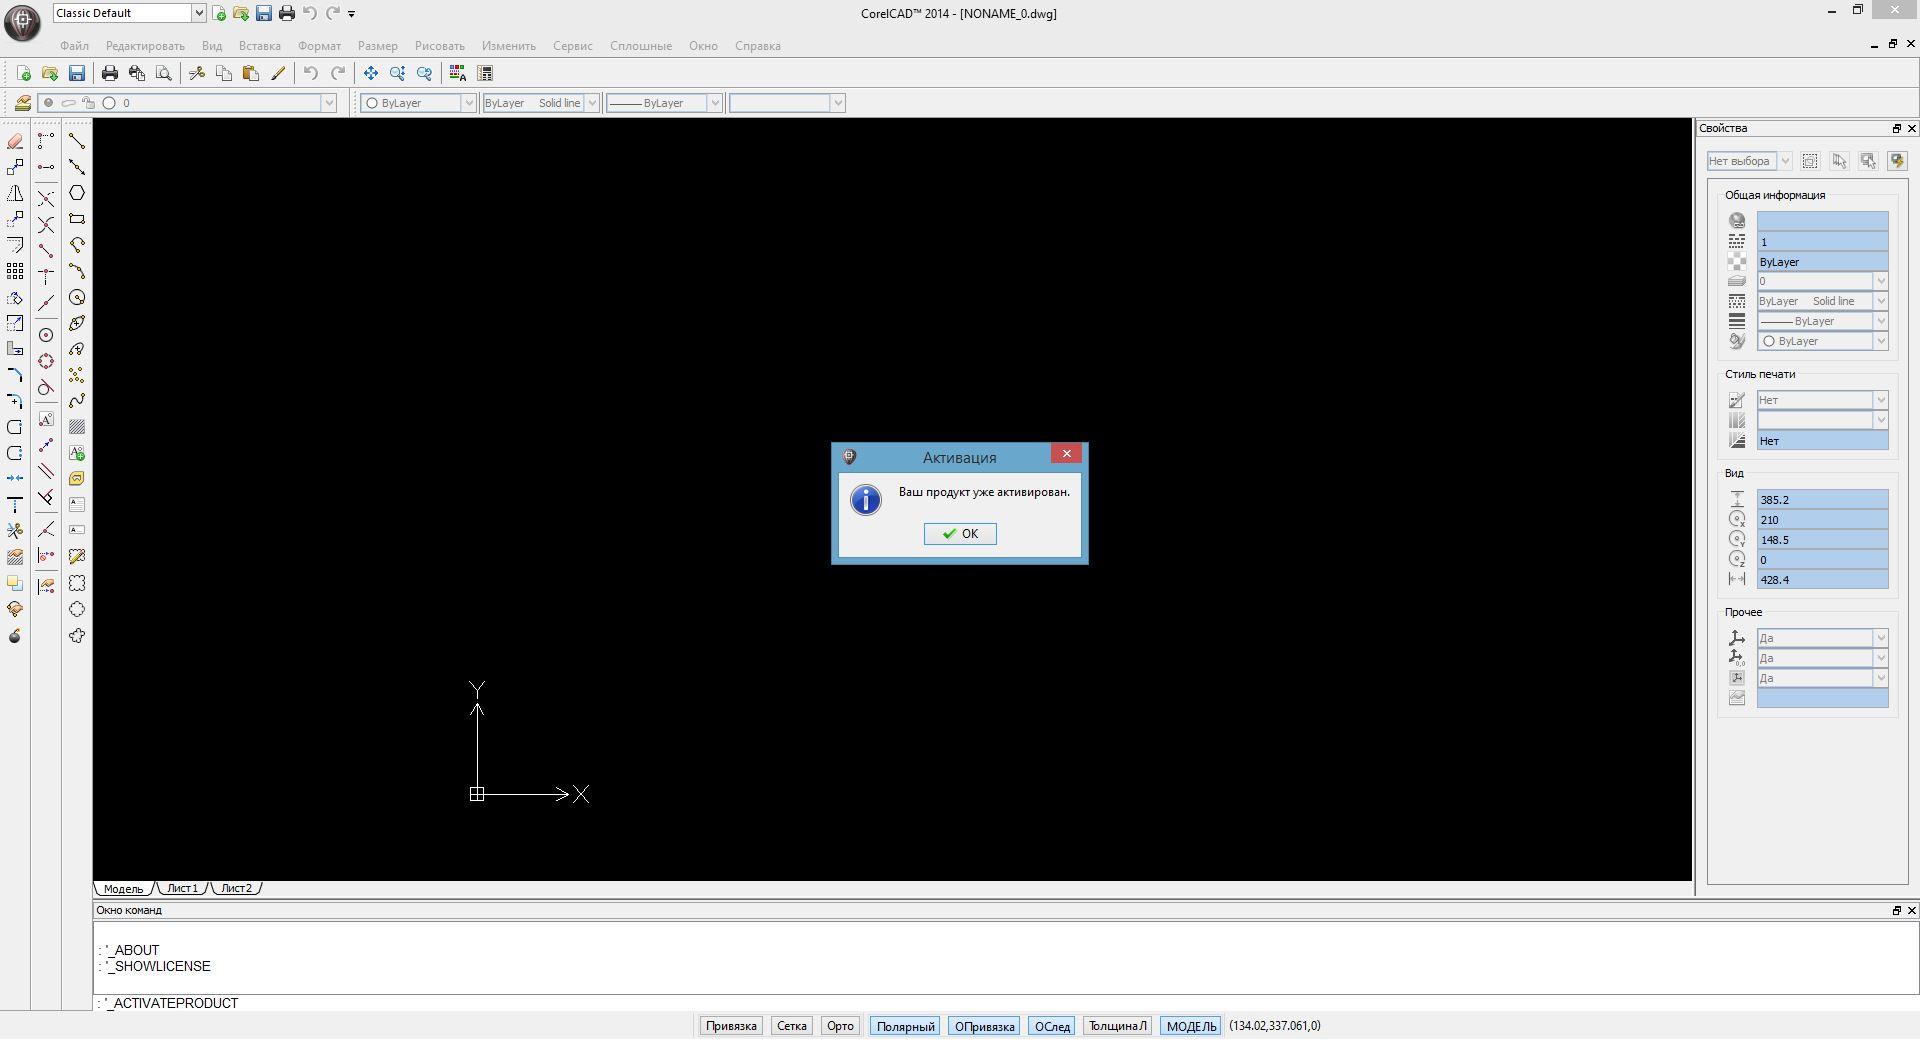
Task: Click the Property Painter brush icon
Action: (x=278, y=73)
